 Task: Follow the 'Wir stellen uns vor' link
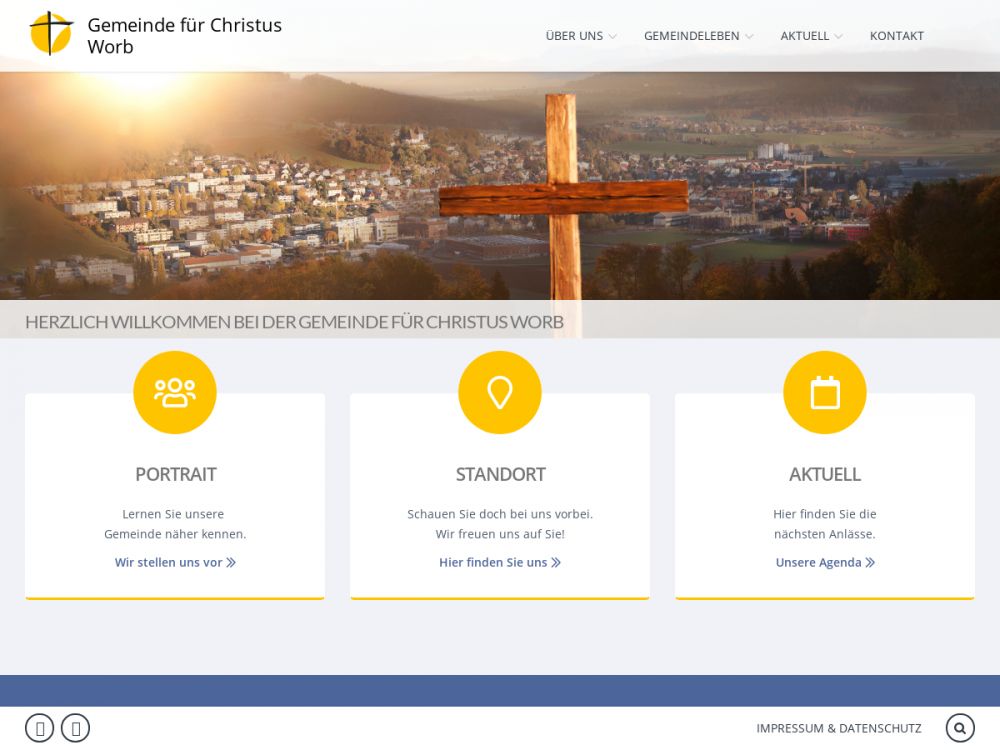(175, 562)
